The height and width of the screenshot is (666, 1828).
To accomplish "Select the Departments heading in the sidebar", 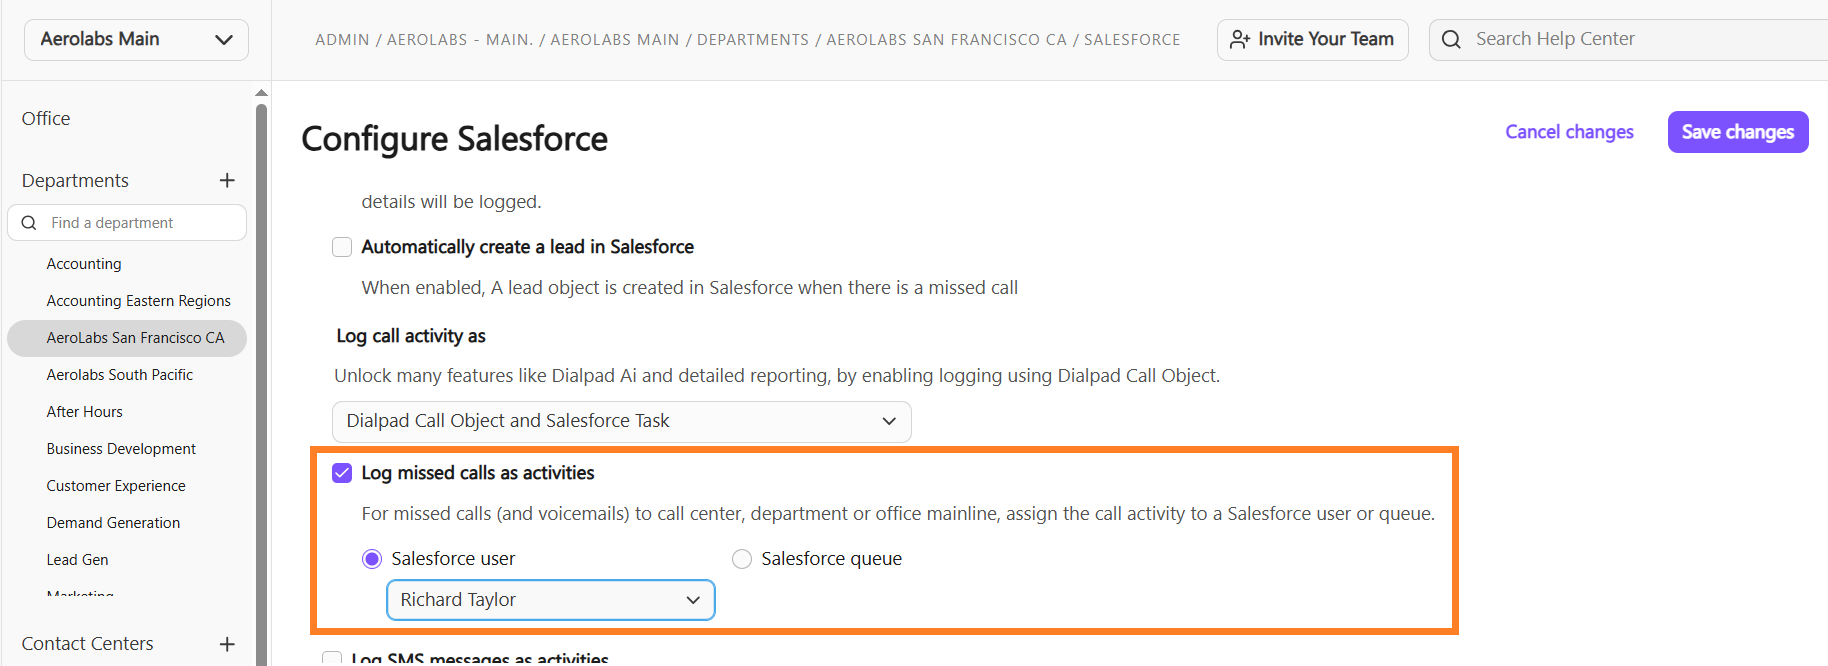I will pyautogui.click(x=75, y=180).
